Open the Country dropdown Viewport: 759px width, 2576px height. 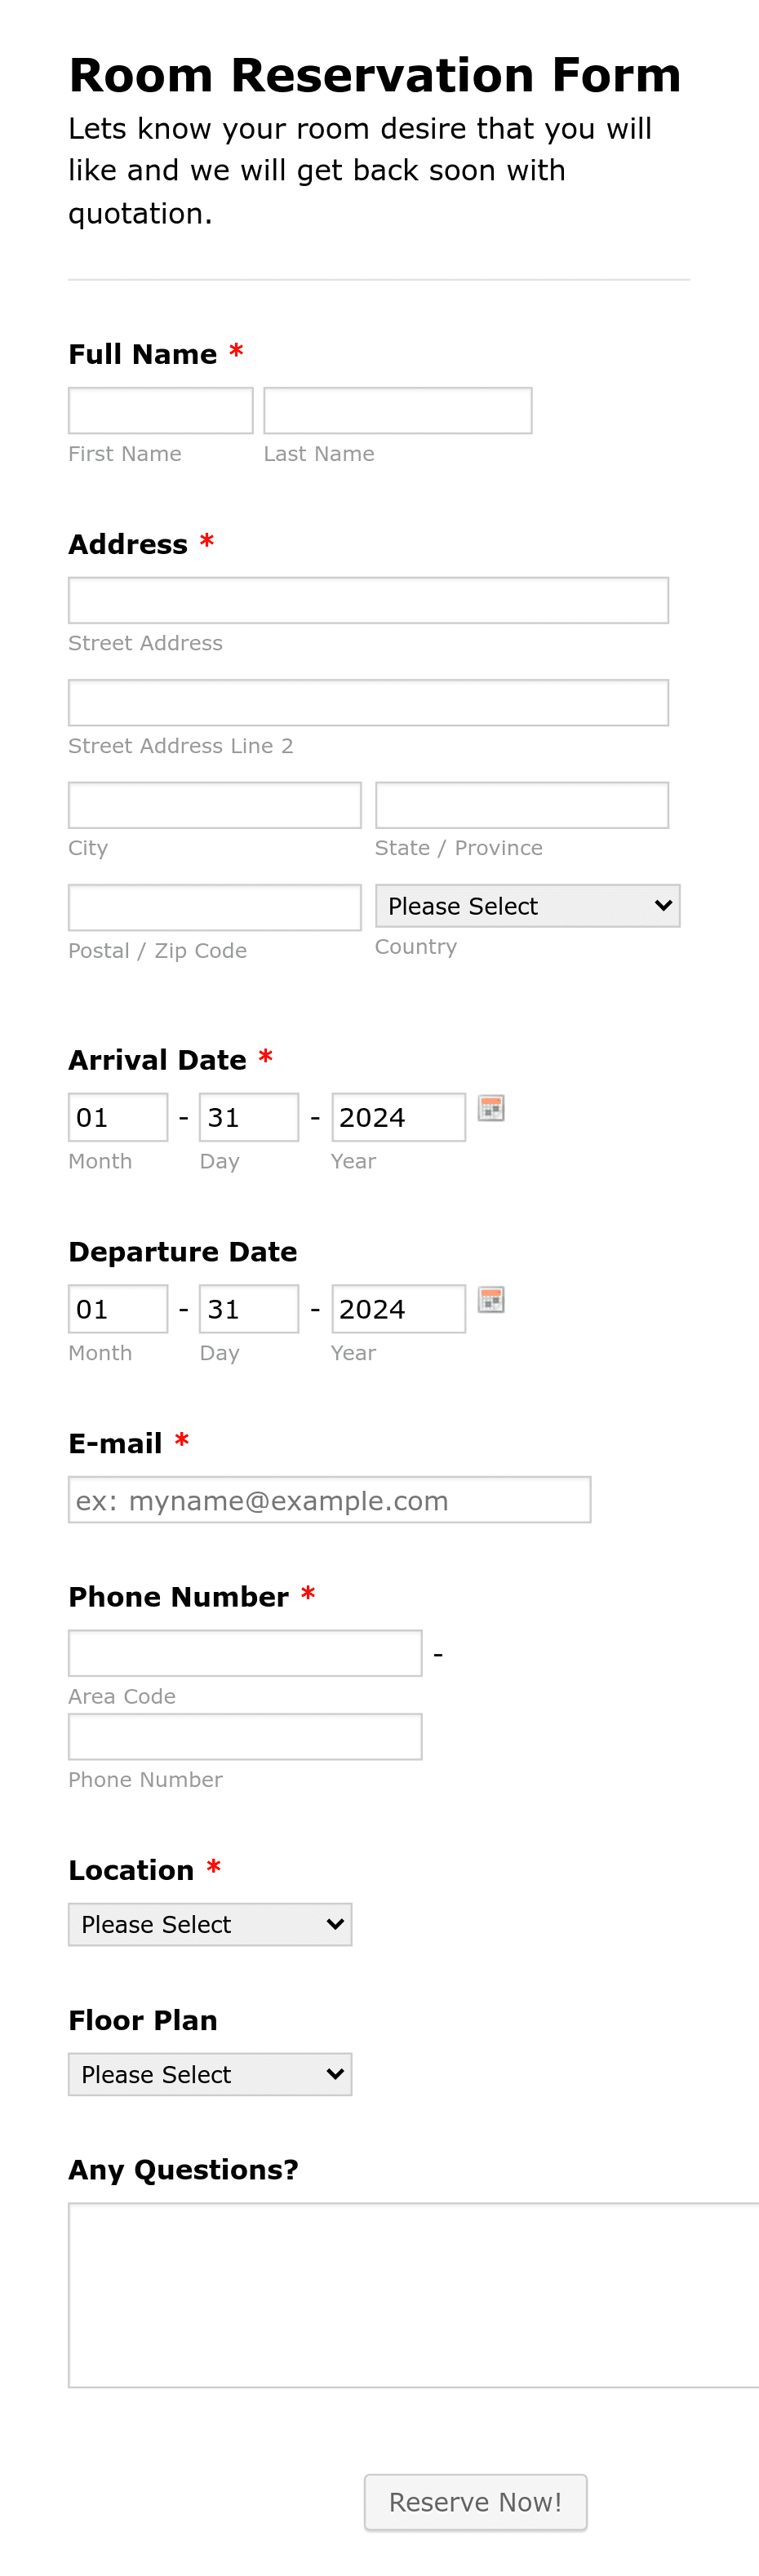(527, 905)
